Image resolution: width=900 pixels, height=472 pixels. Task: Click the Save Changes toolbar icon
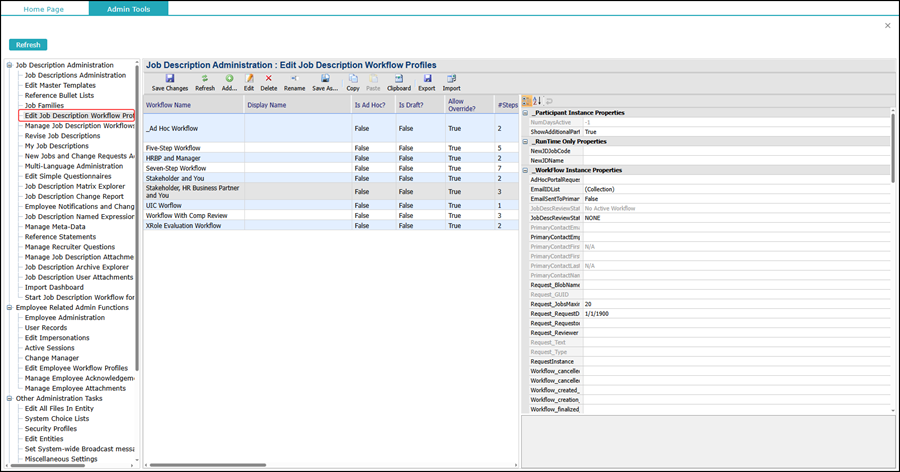[x=169, y=78]
